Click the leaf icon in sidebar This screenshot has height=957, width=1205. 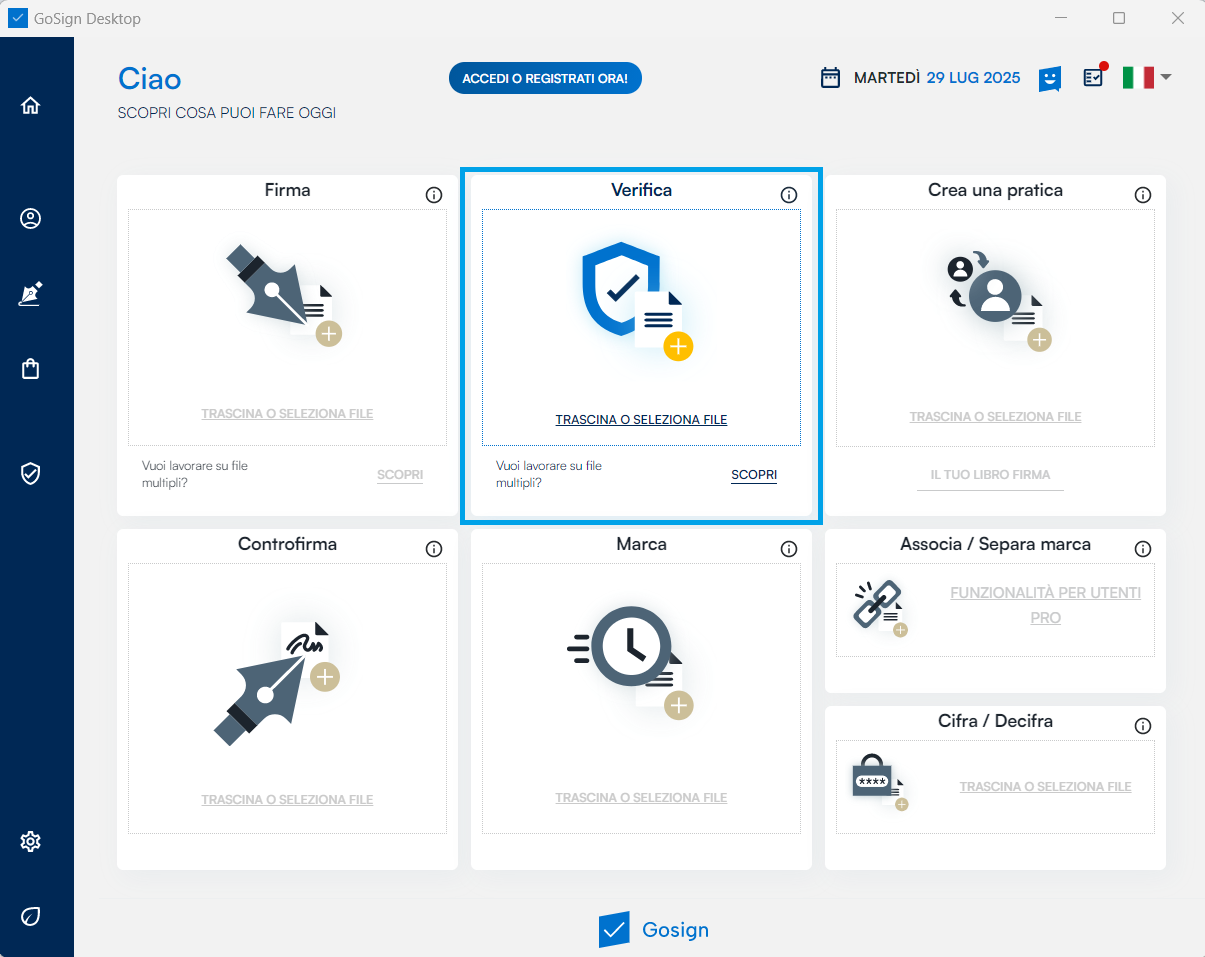(31, 916)
